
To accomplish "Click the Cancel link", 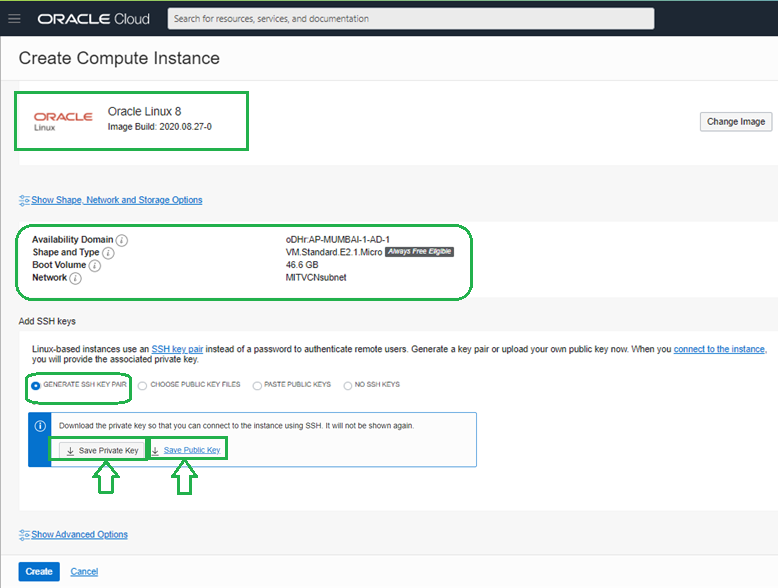I will [84, 572].
